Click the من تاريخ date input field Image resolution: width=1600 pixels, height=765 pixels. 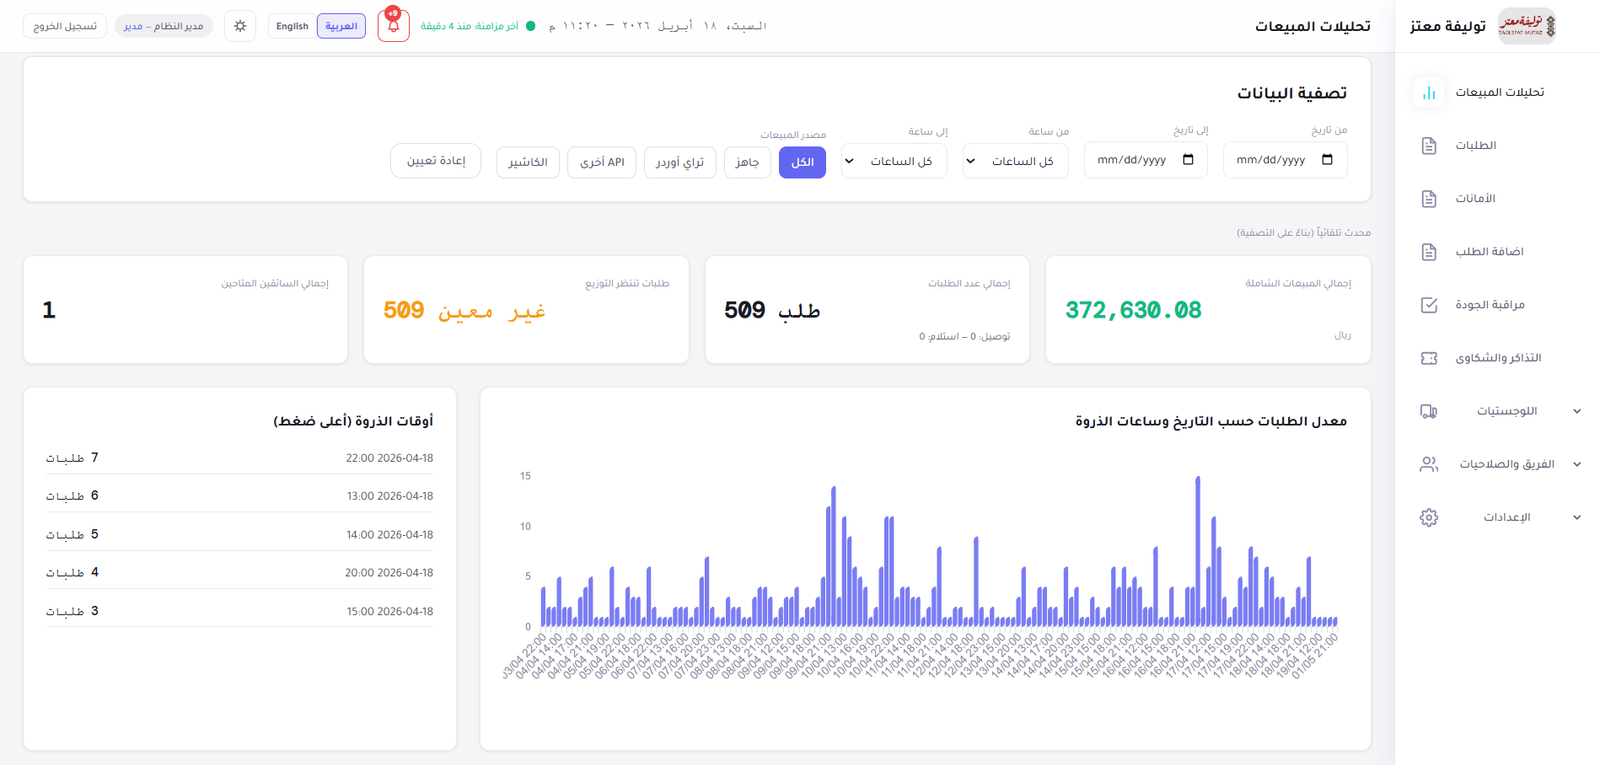(x=1285, y=160)
